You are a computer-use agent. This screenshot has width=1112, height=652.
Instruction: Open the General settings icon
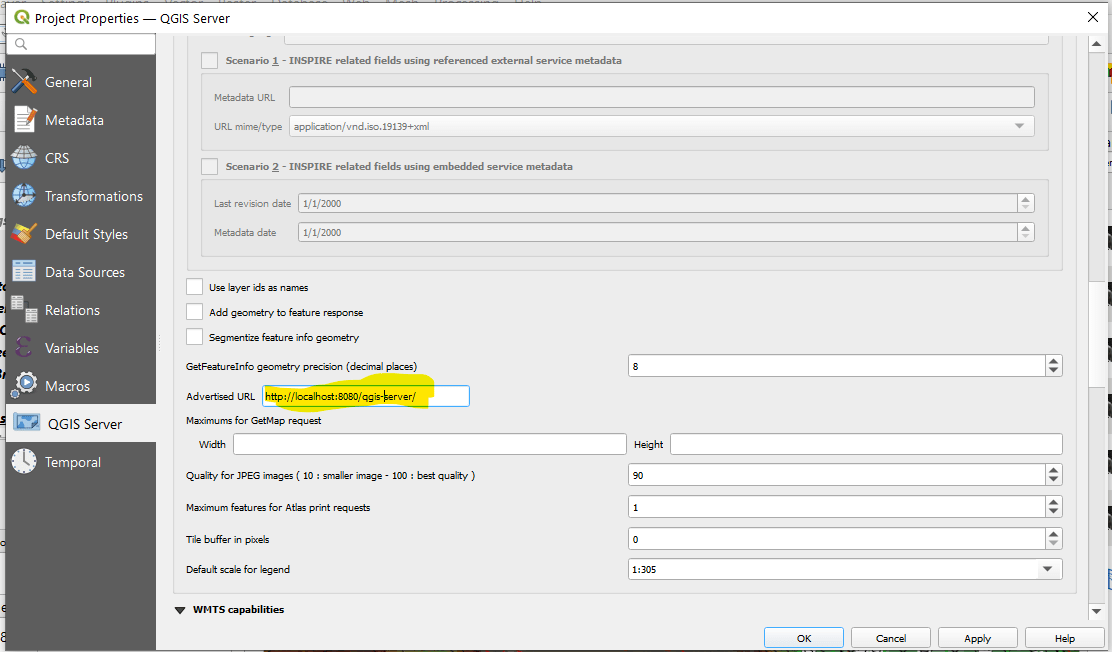tap(23, 82)
